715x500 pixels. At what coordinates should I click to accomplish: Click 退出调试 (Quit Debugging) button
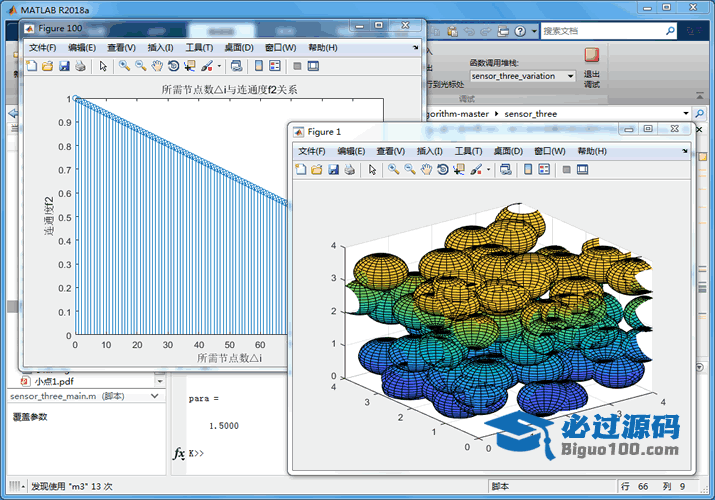(x=592, y=57)
